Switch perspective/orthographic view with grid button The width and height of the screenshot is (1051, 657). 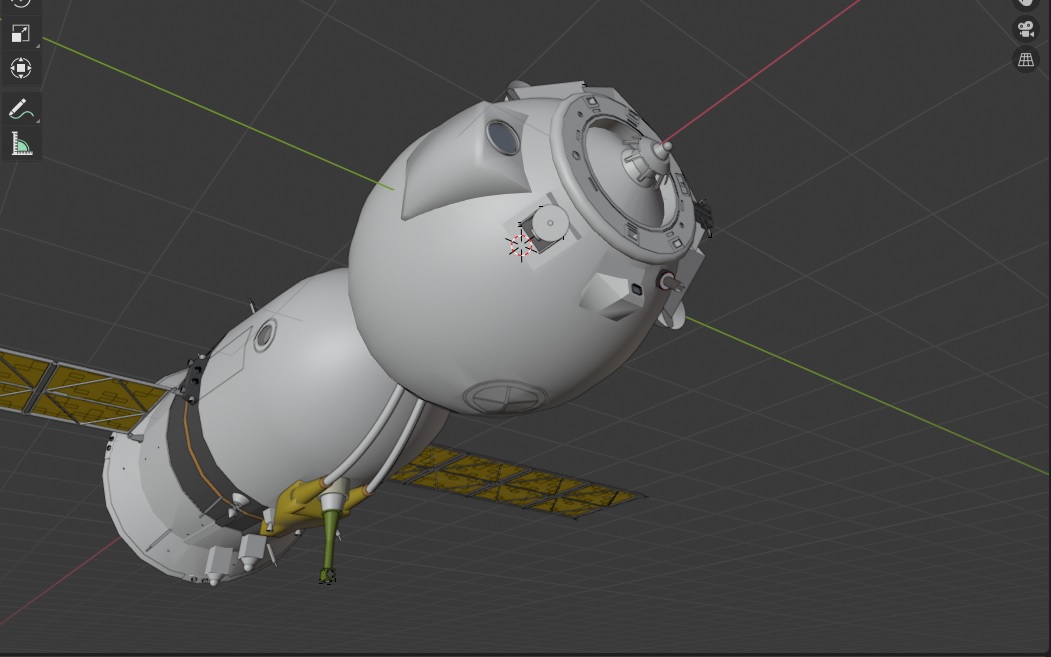click(1025, 60)
